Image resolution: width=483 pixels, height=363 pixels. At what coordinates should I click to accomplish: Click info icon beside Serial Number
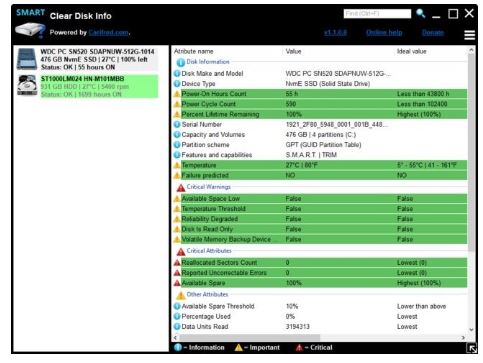(177, 124)
